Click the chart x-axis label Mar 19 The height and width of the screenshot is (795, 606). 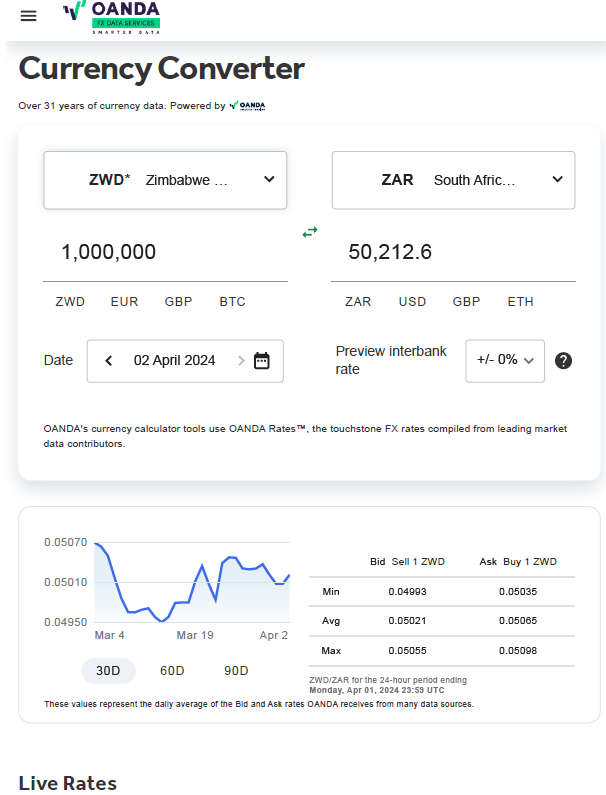point(195,635)
